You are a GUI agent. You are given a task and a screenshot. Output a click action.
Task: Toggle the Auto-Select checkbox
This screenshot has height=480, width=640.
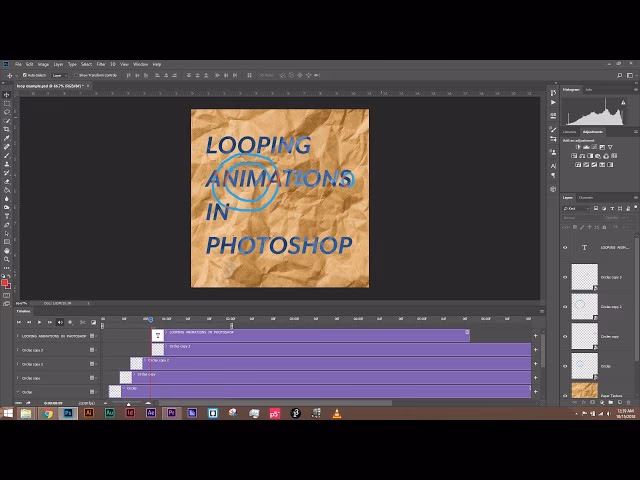[x=24, y=75]
